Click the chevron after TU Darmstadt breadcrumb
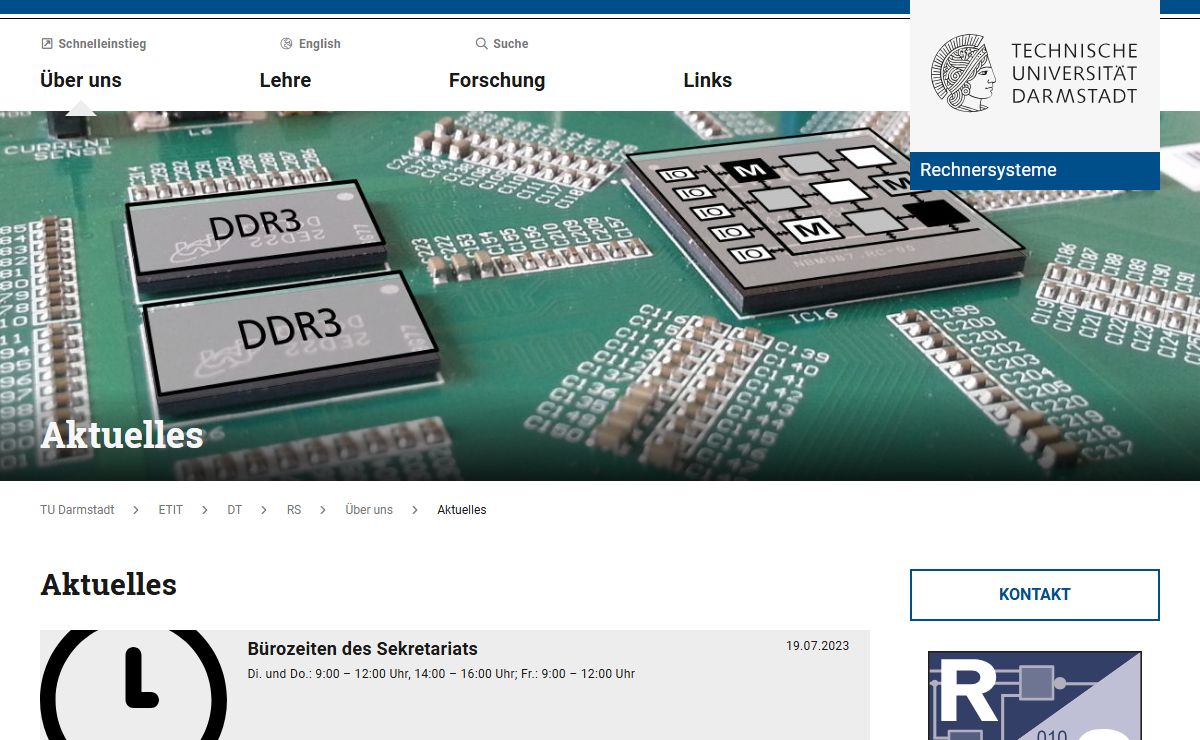 click(x=136, y=510)
